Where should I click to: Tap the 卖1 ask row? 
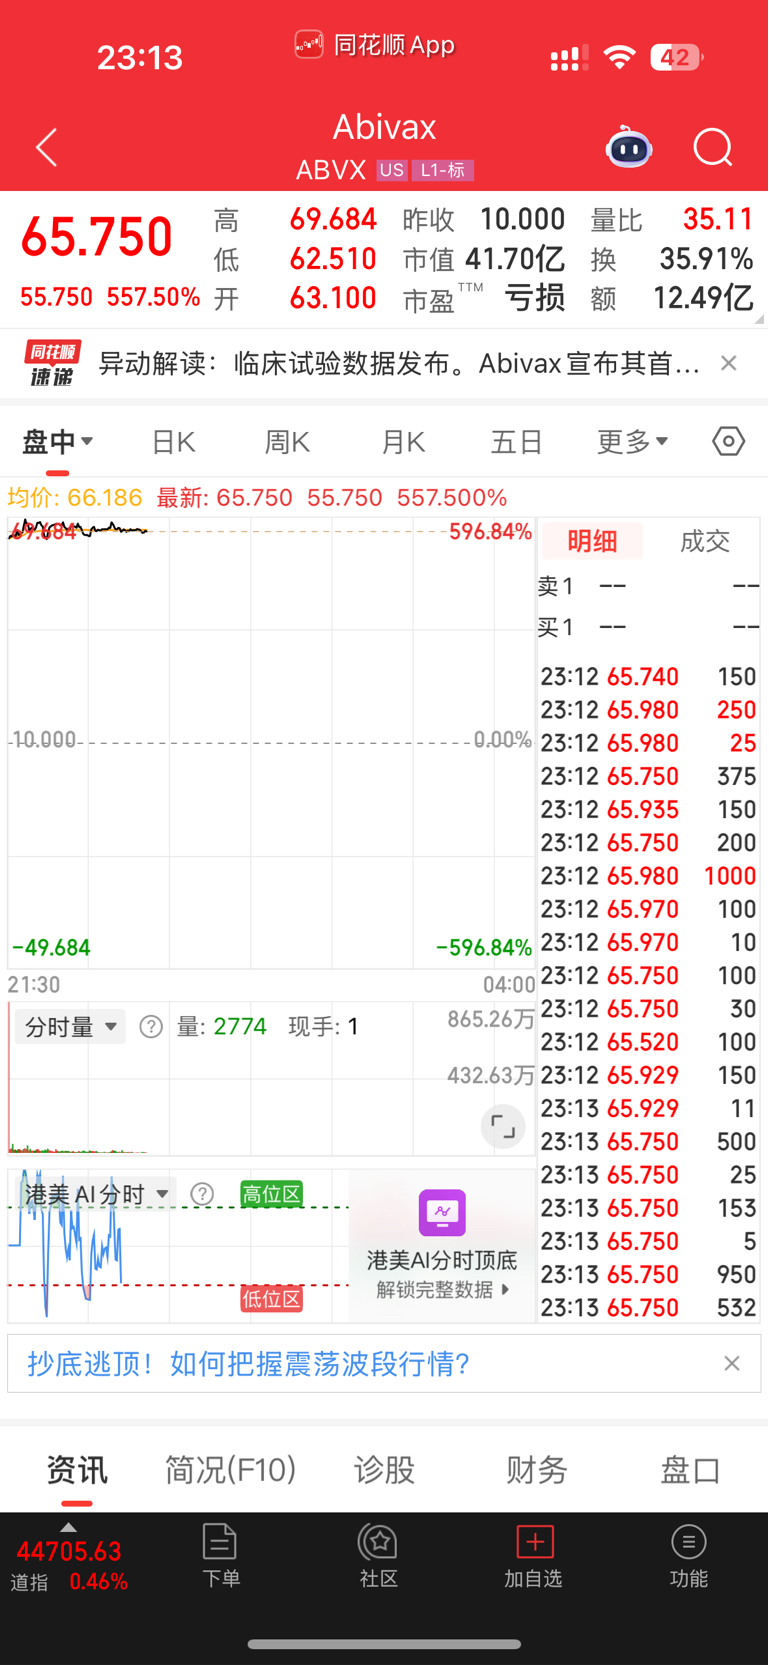648,586
